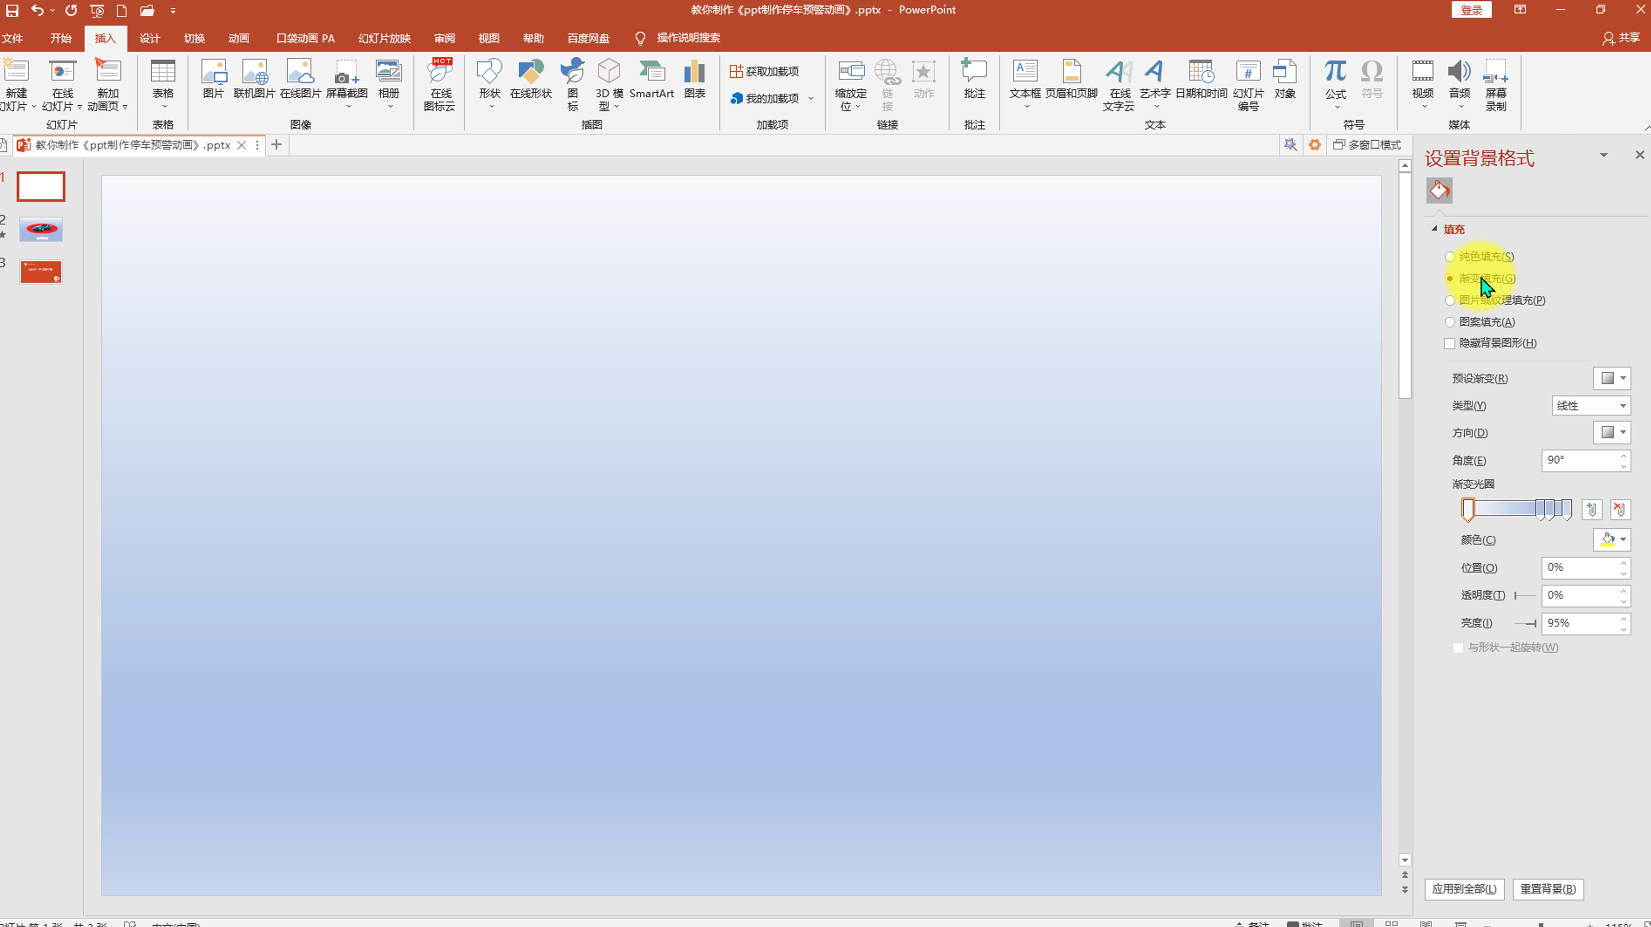The height and width of the screenshot is (927, 1651).
Task: Open zoom positioning (缩放定位) tool
Action: click(x=851, y=84)
